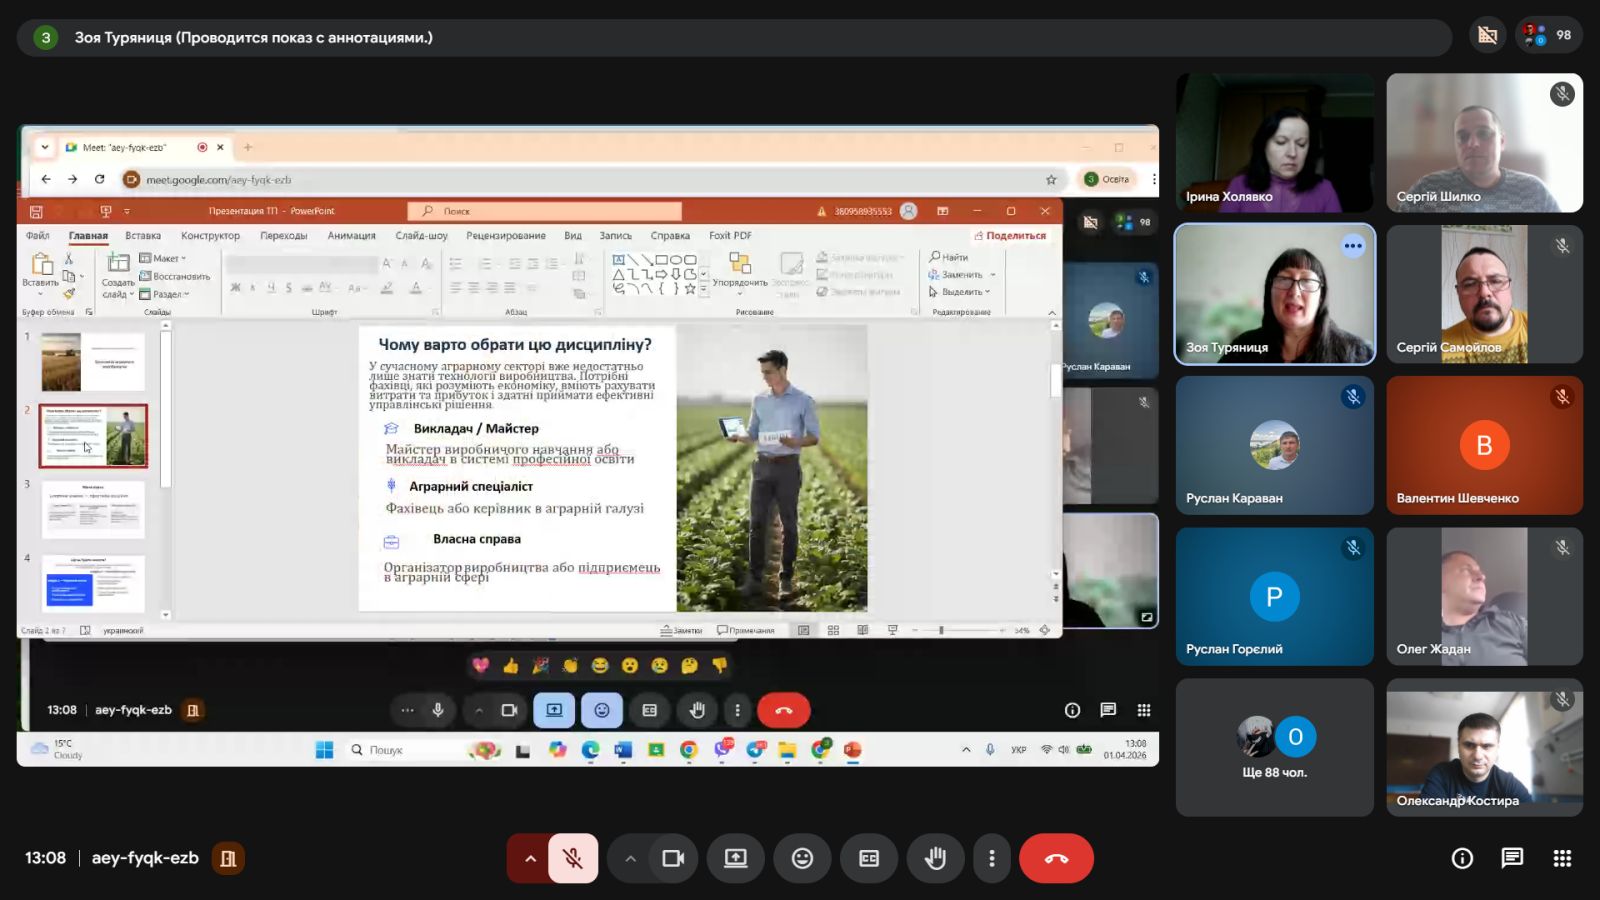Viewport: 1600px width, 900px height.
Task: Leave the call with red hang-up button
Action: tap(1056, 858)
